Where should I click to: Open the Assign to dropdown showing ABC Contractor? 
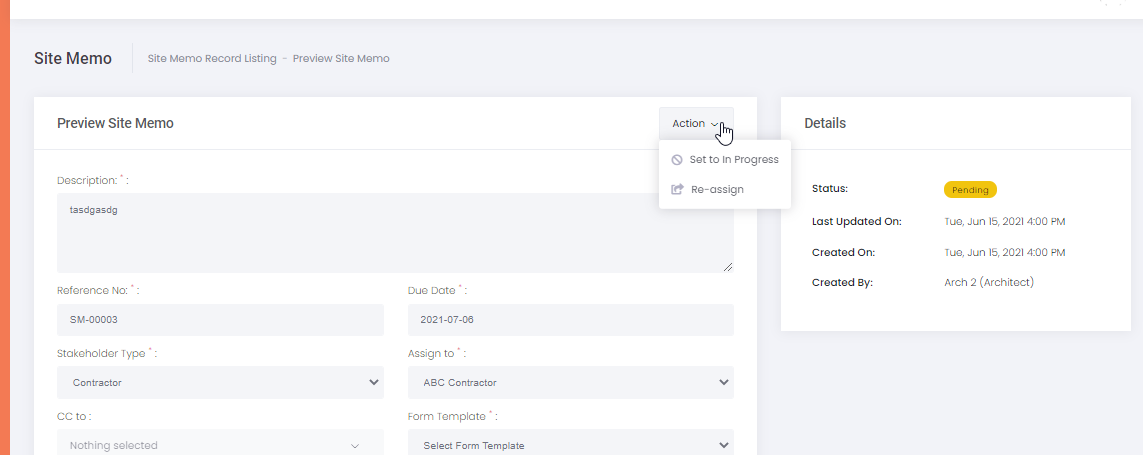pyautogui.click(x=570, y=382)
